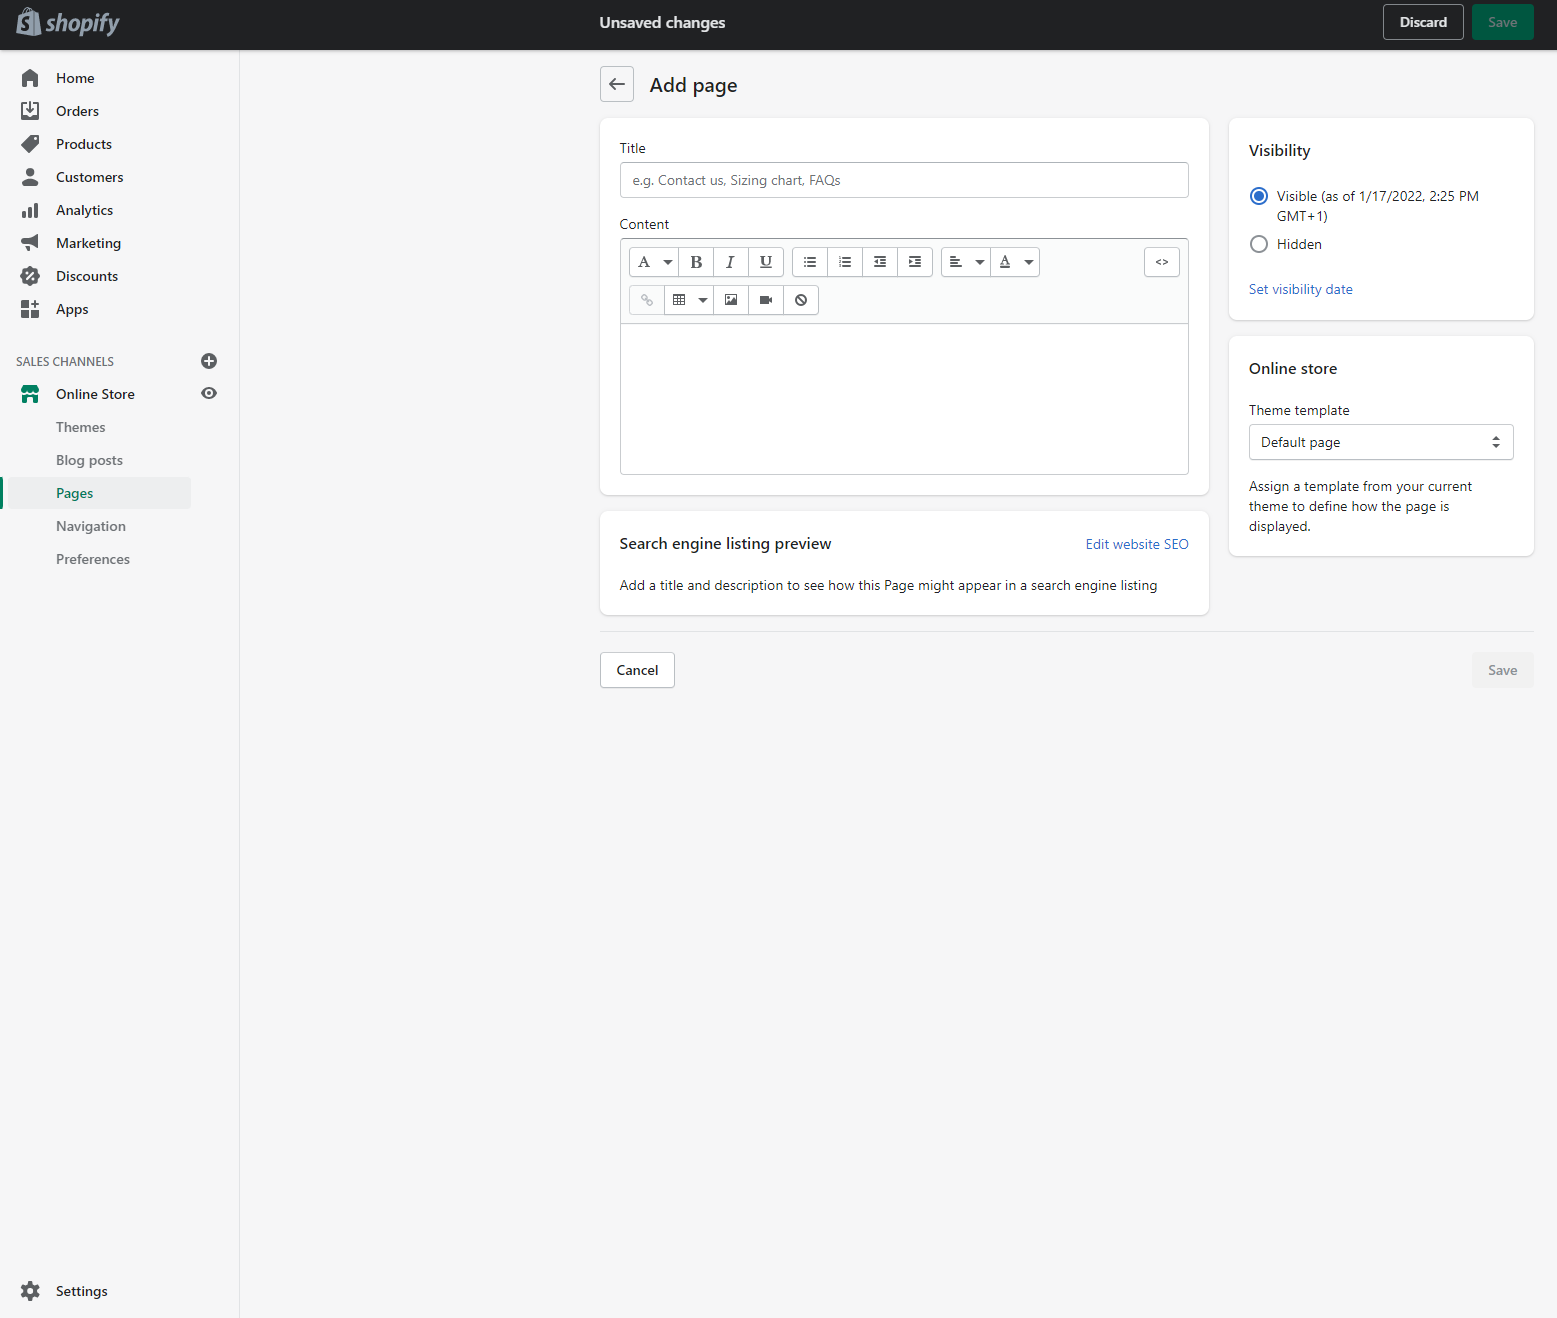The width and height of the screenshot is (1557, 1318).
Task: Click the insert image icon
Action: [731, 300]
